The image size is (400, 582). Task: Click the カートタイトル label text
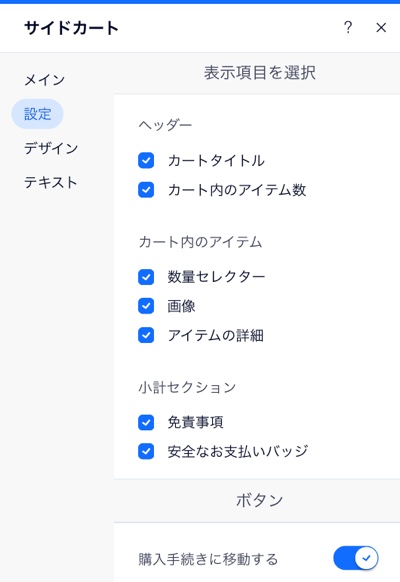216,161
